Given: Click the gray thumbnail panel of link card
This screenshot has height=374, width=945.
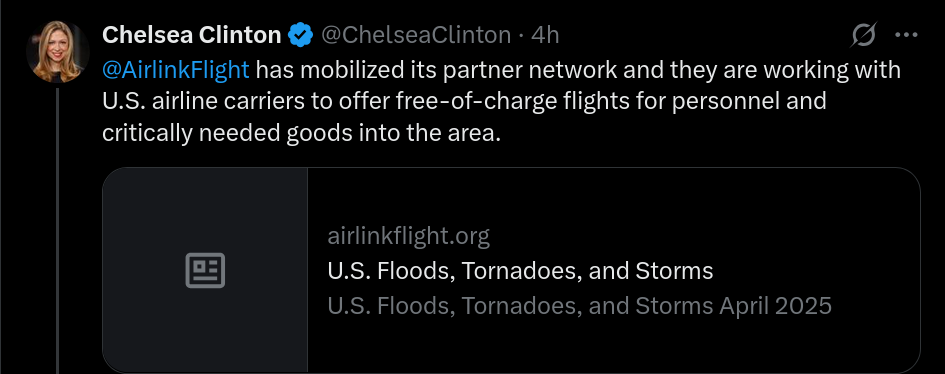Looking at the screenshot, I should point(205,270).
